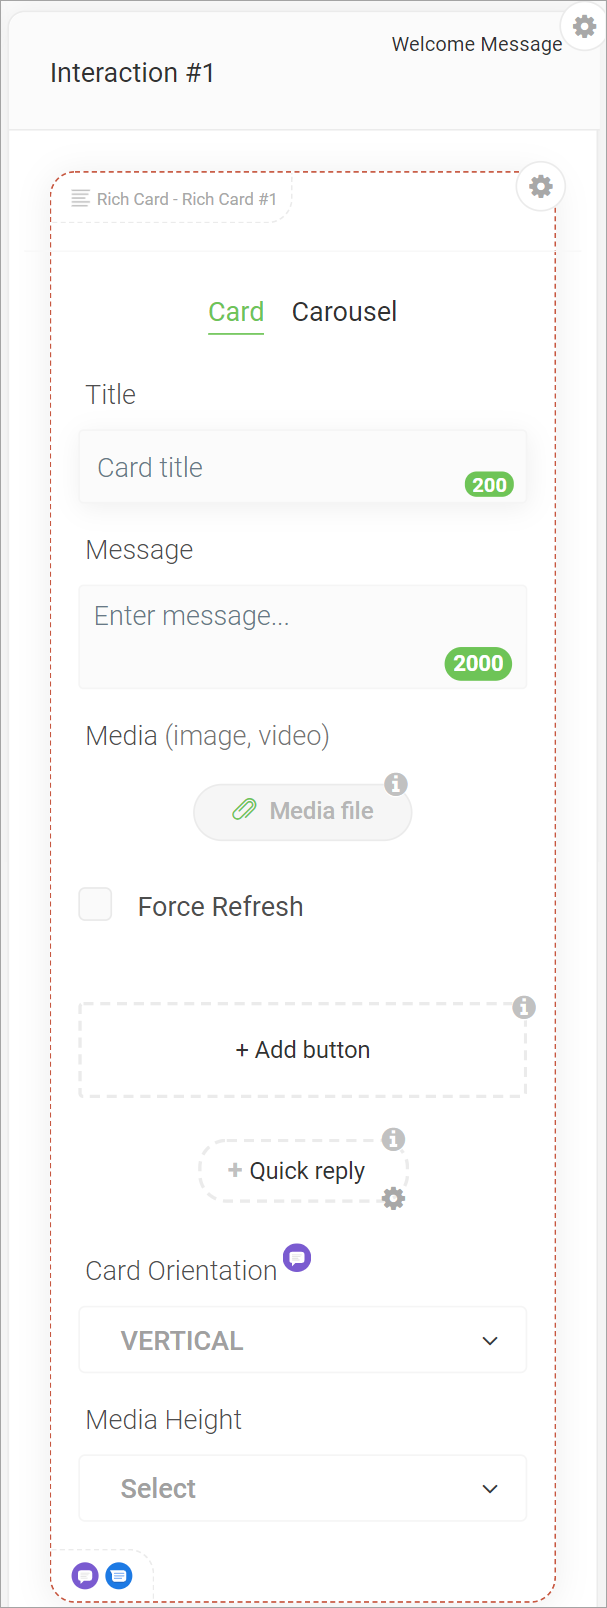Click Rich Card #1 drag handle icon

tap(81, 198)
